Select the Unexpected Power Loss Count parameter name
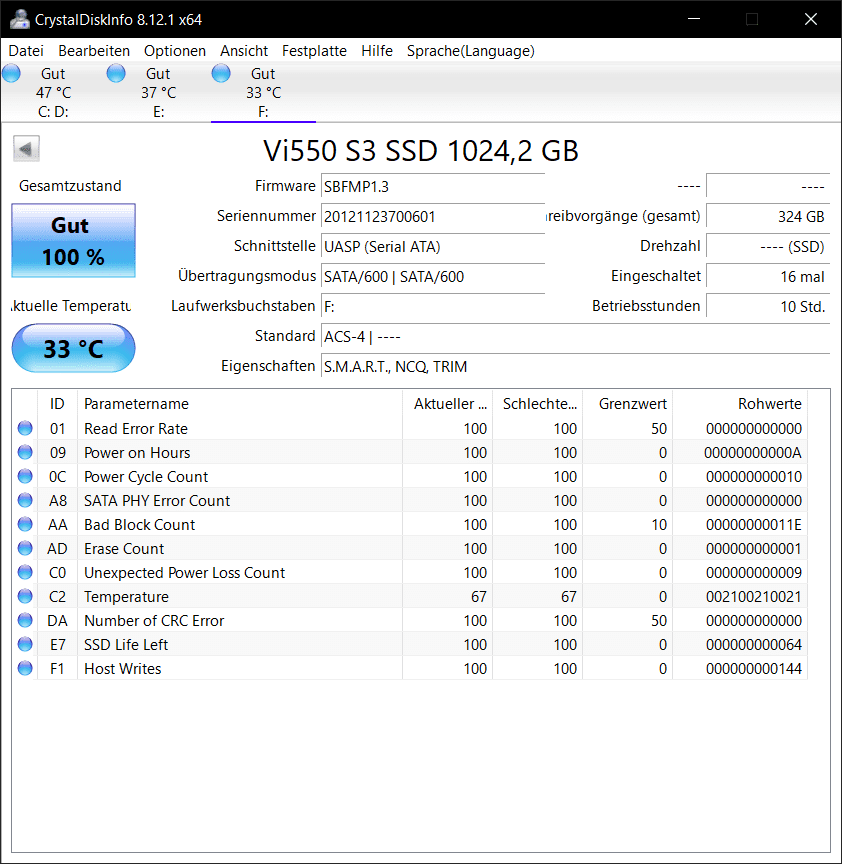This screenshot has height=864, width=842. tap(185, 573)
